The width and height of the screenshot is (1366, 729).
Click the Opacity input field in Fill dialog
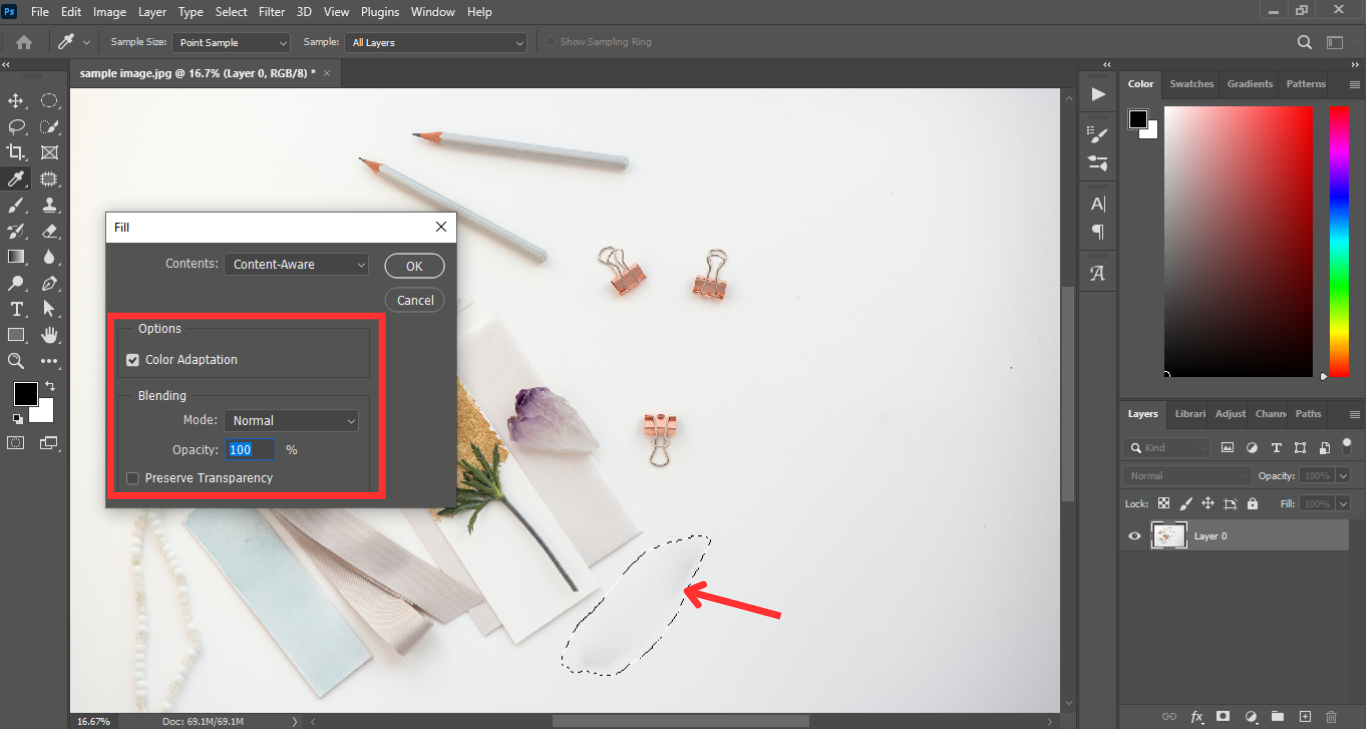tap(250, 450)
